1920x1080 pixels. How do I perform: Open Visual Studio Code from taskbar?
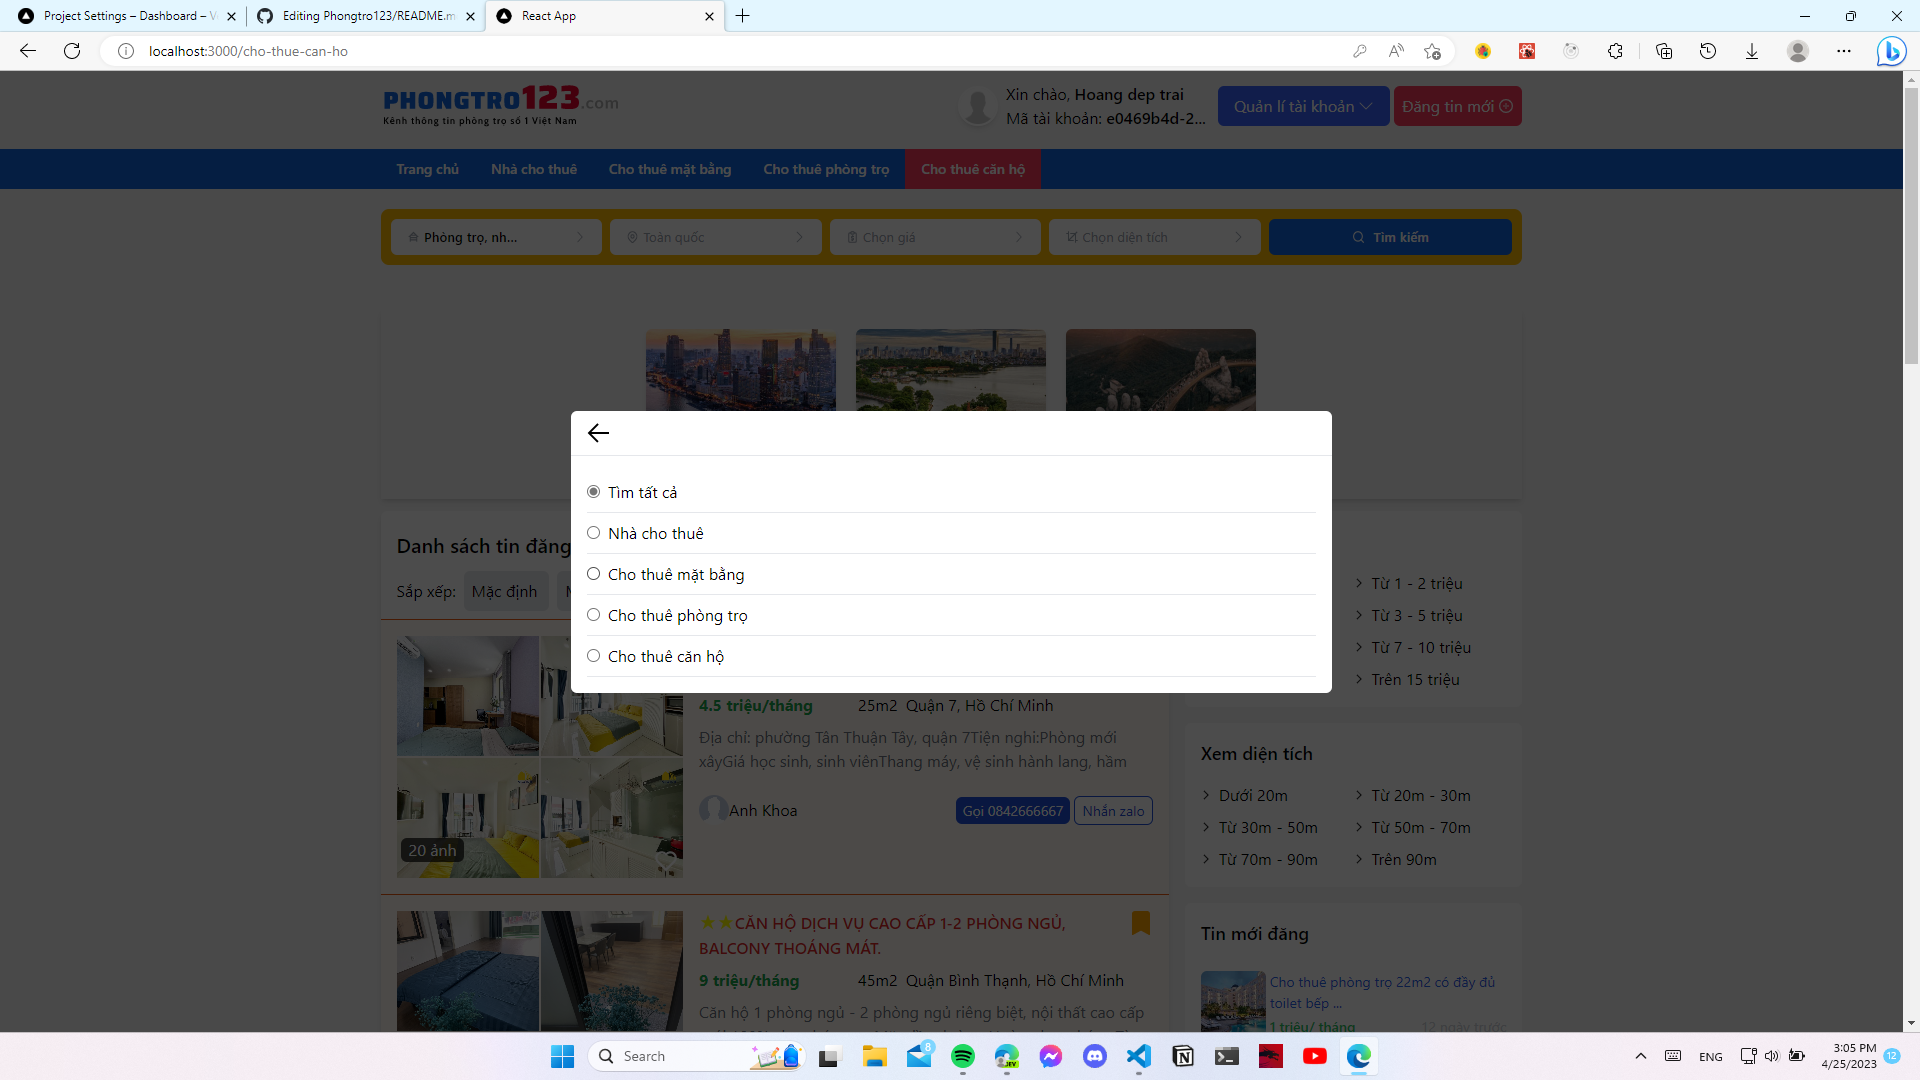(1139, 1056)
